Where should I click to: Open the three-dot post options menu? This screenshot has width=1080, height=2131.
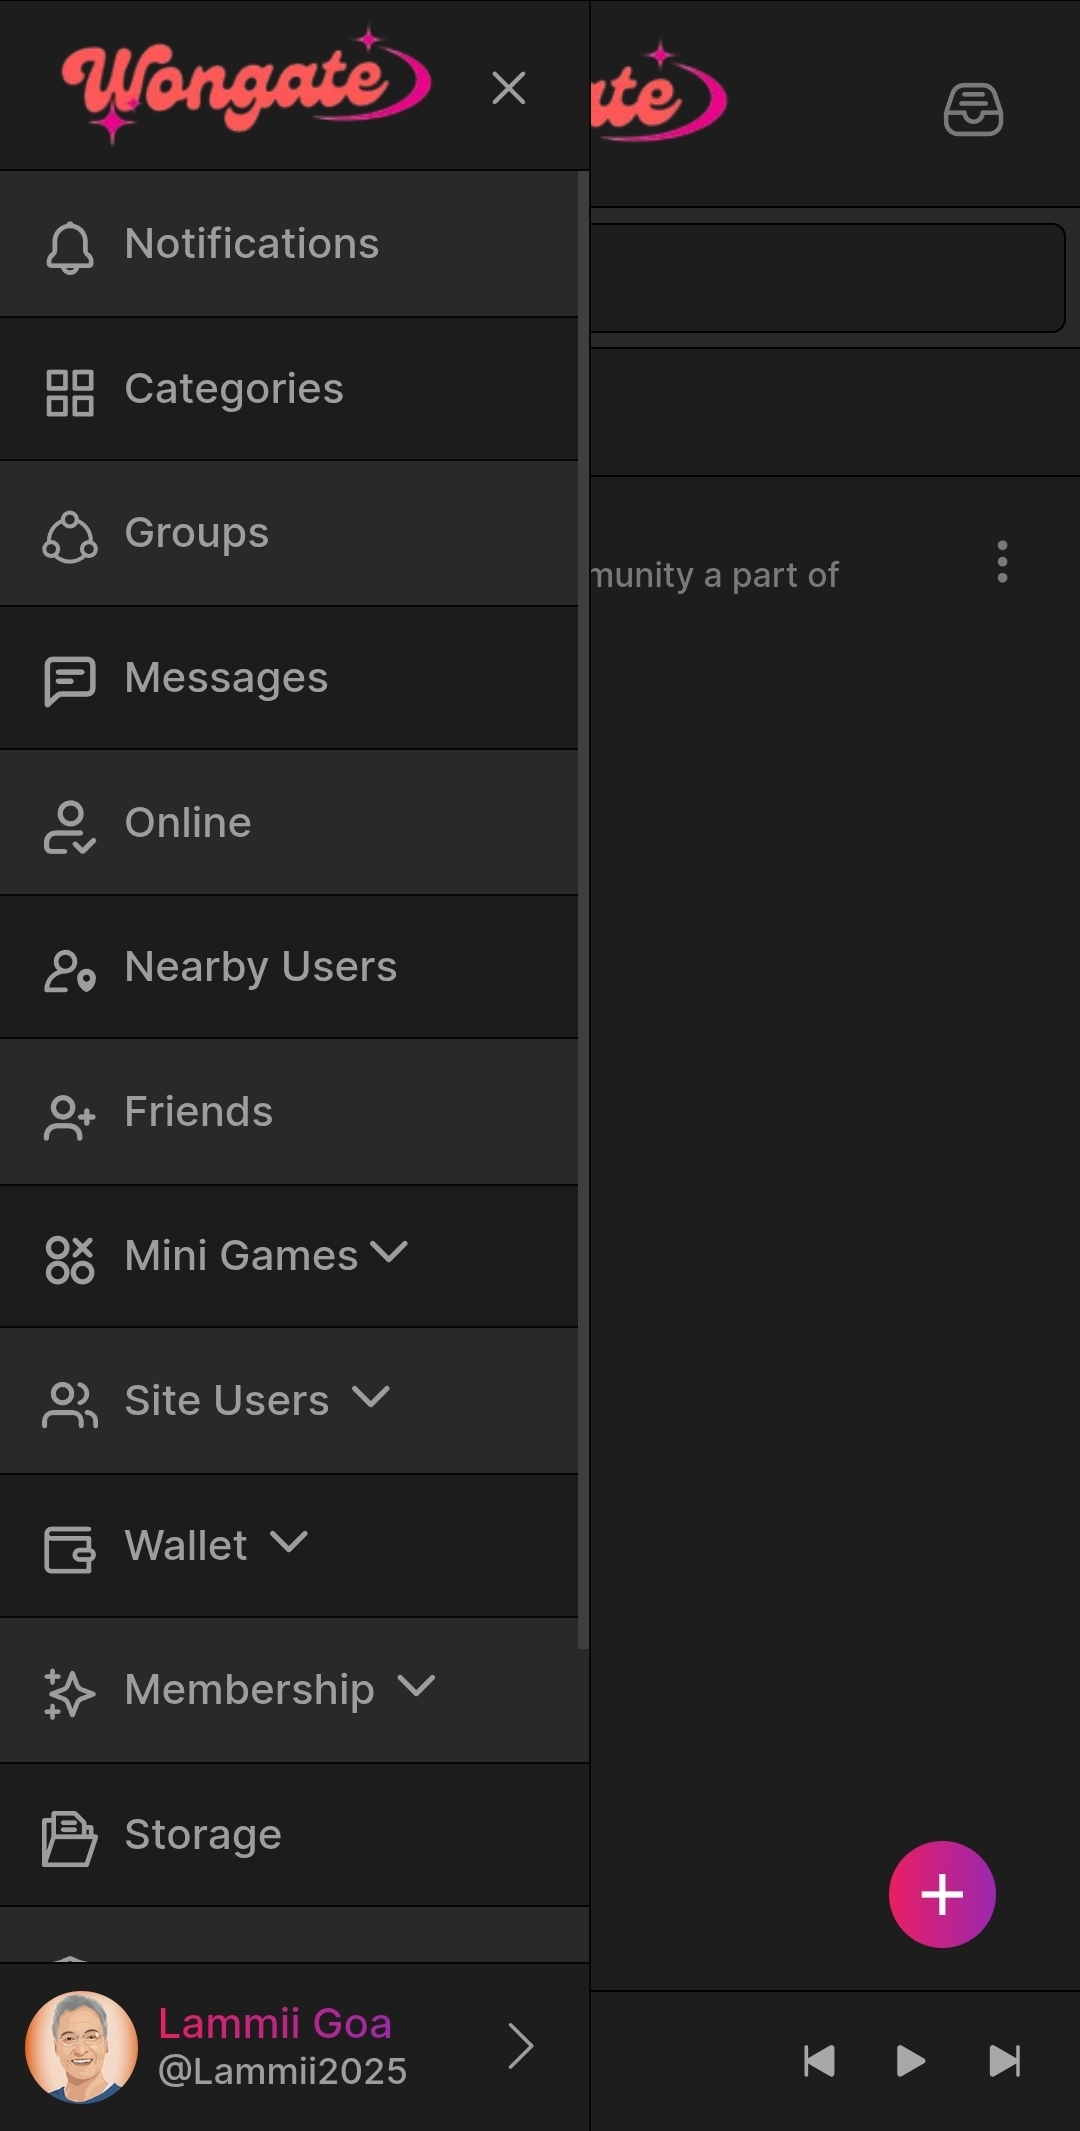[x=1002, y=562]
